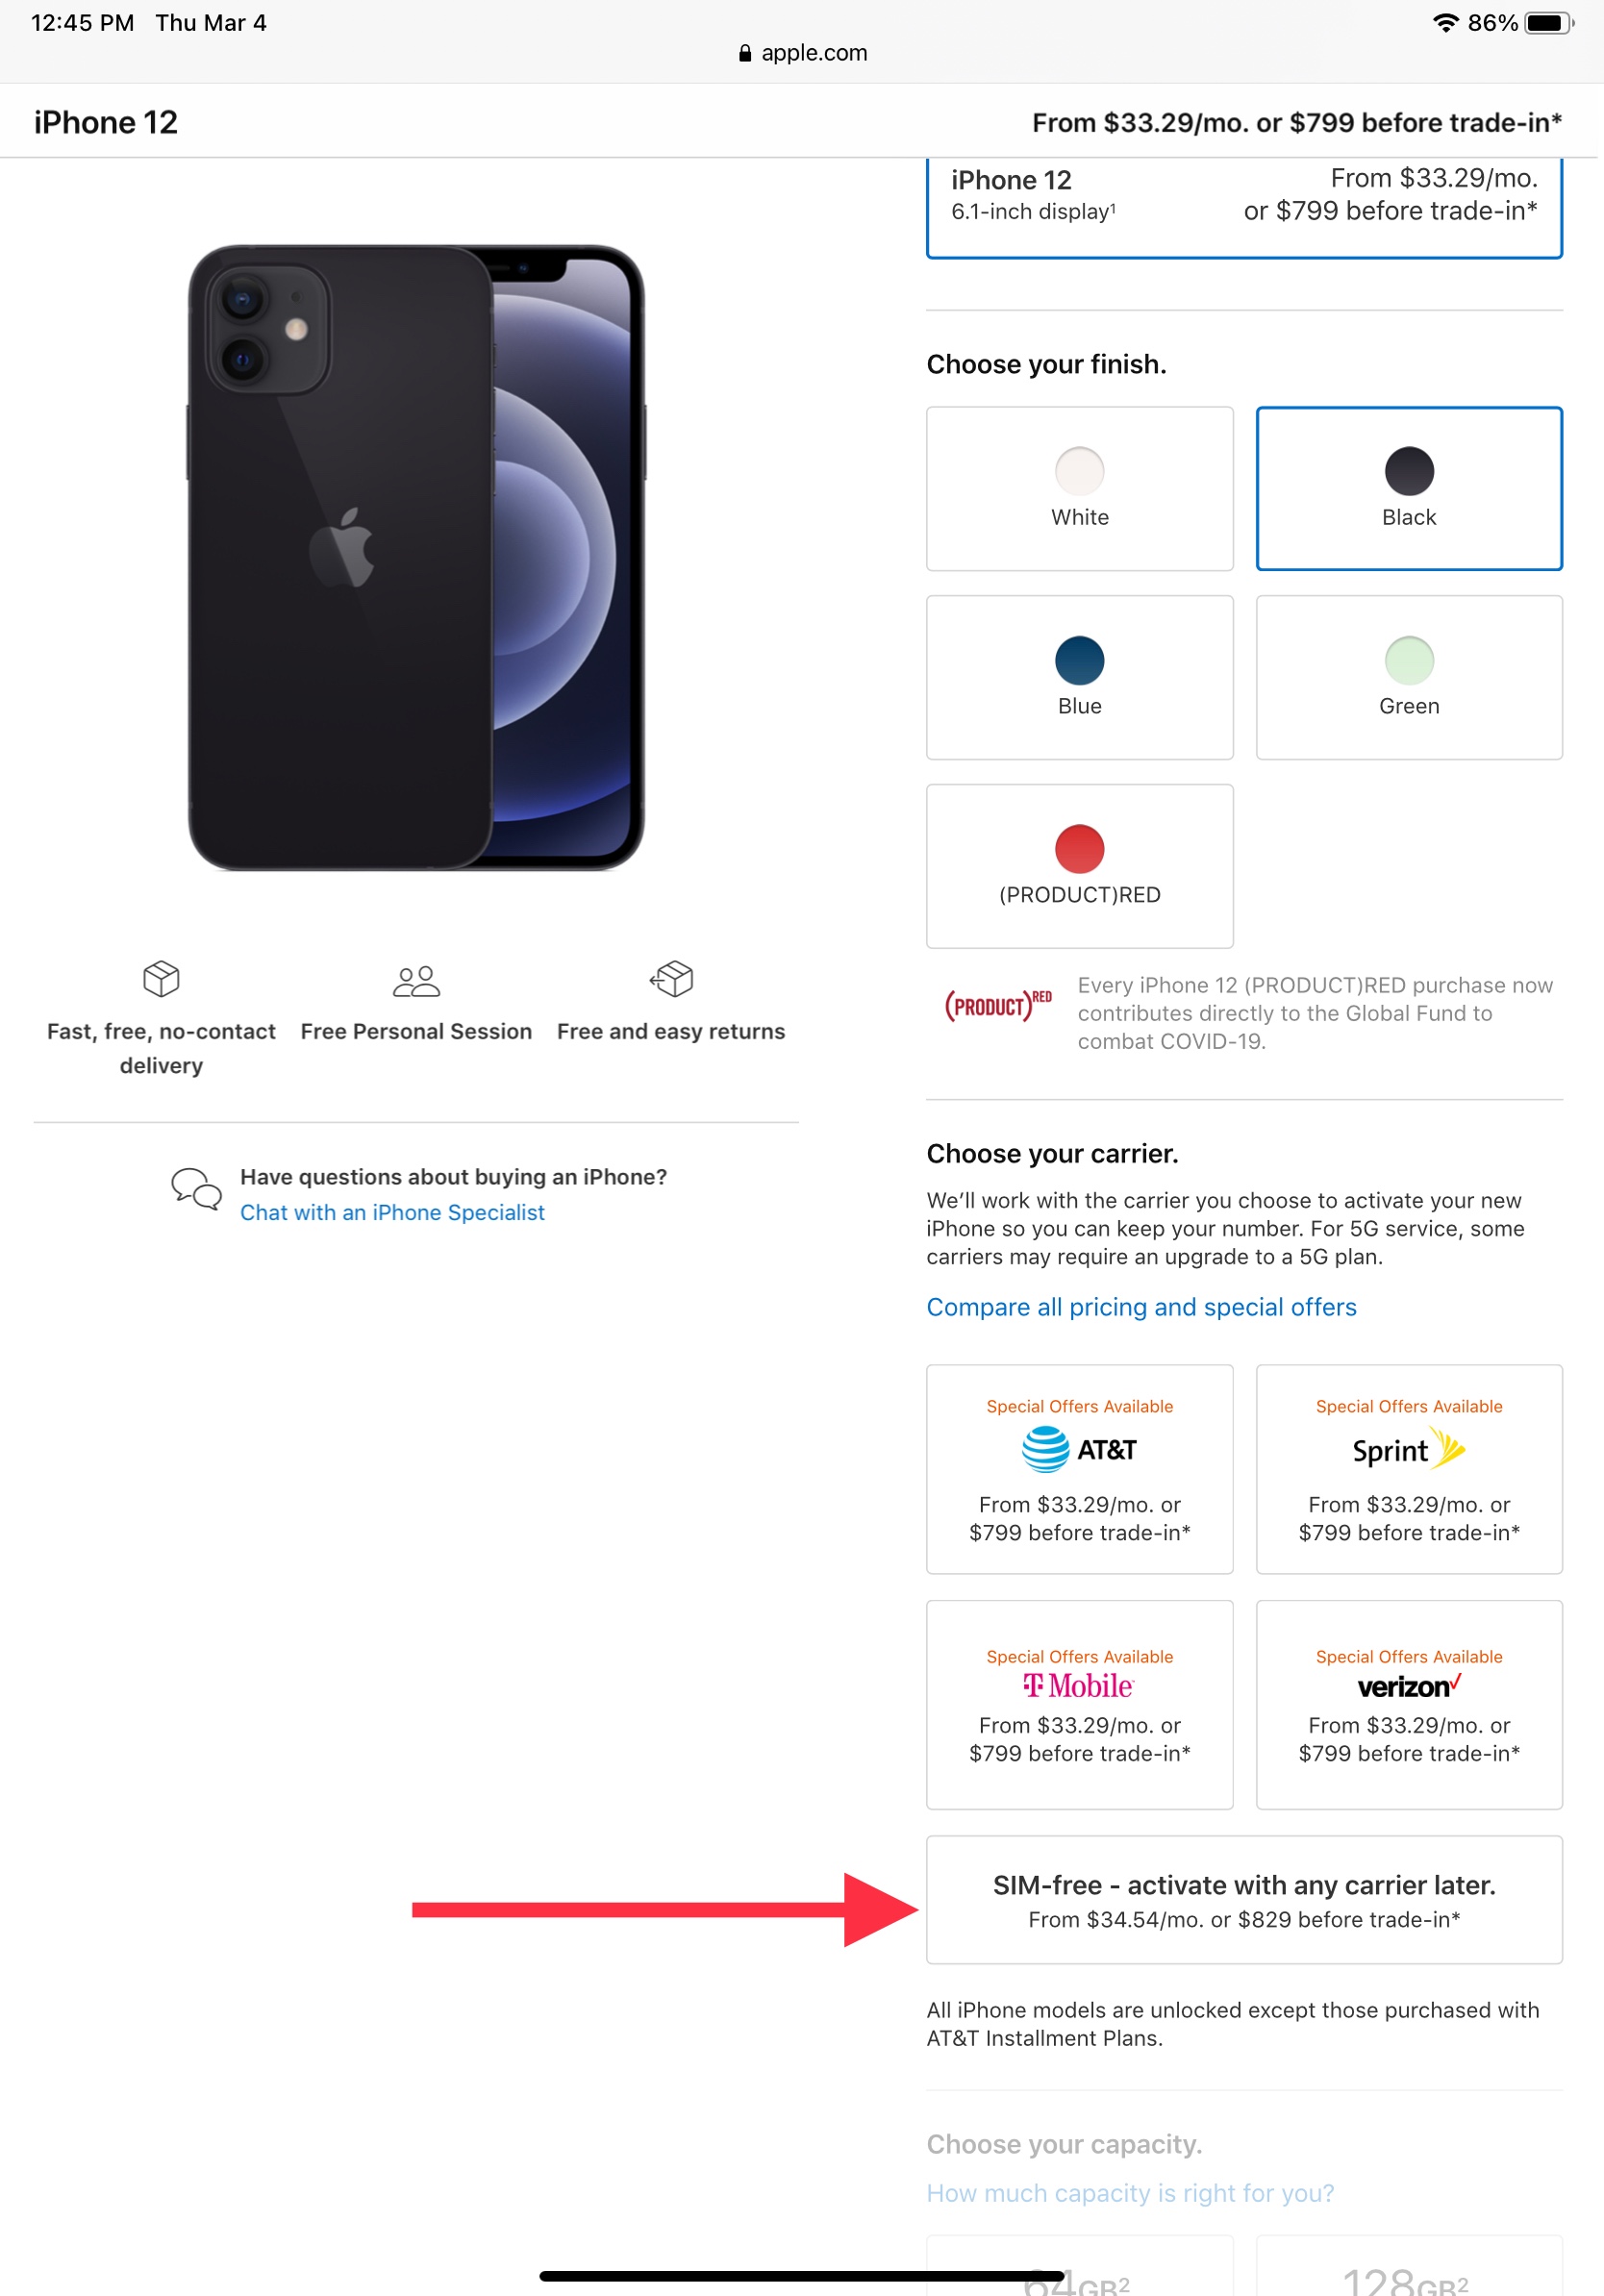Tap the chat bubbles icon
The height and width of the screenshot is (2296, 1604).
(196, 1189)
